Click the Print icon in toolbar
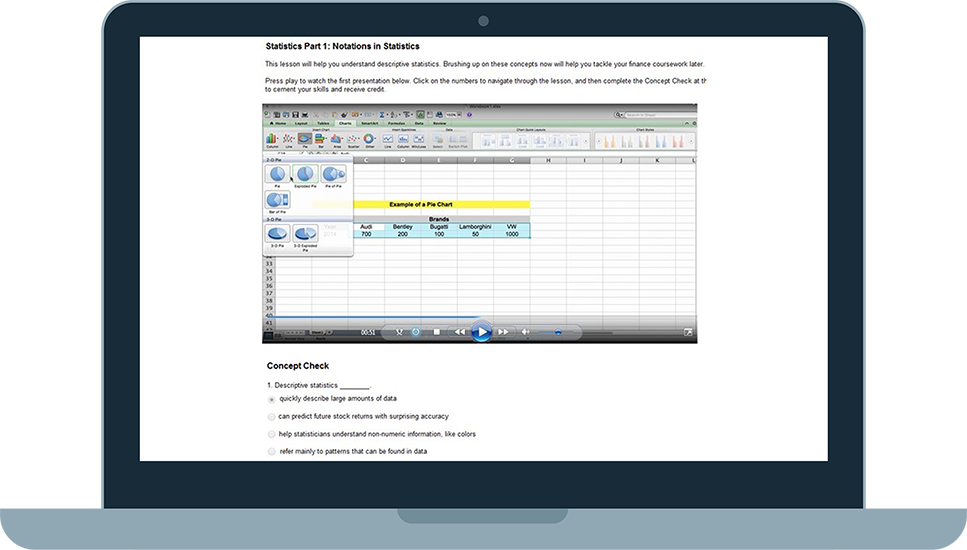 (305, 115)
